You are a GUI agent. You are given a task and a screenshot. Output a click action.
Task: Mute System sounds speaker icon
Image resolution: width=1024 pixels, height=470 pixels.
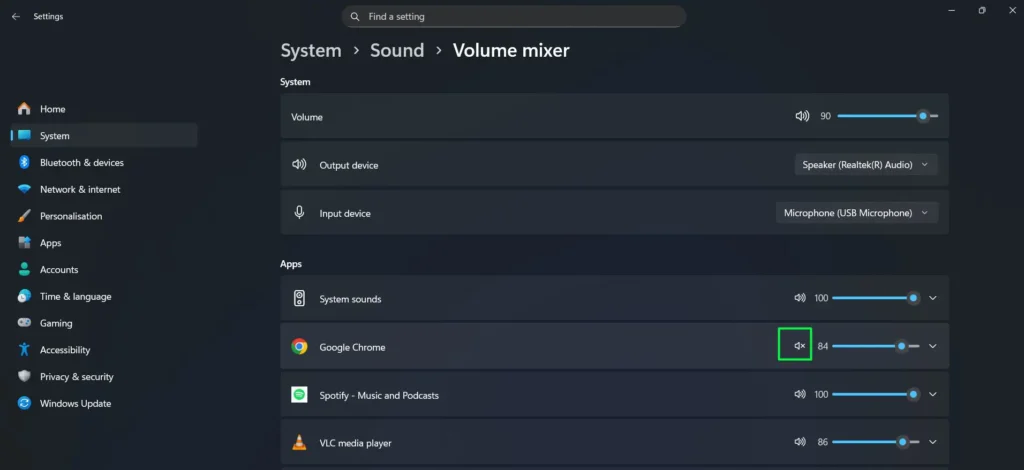click(x=800, y=298)
